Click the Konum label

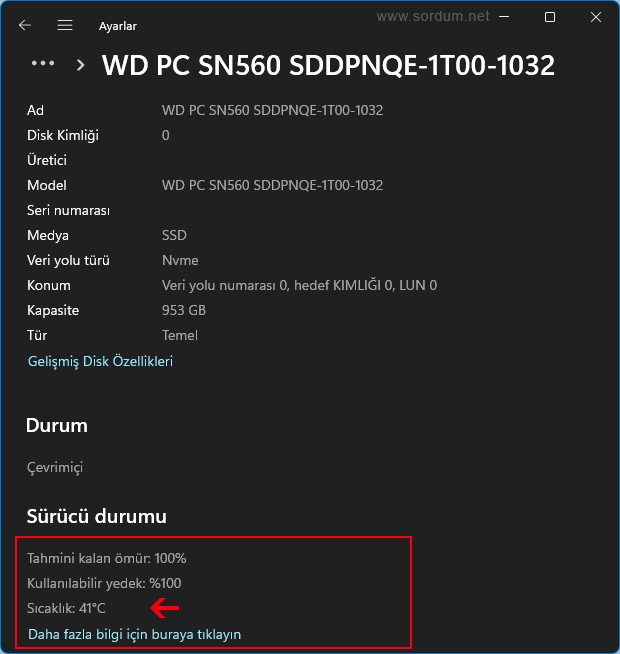point(49,285)
